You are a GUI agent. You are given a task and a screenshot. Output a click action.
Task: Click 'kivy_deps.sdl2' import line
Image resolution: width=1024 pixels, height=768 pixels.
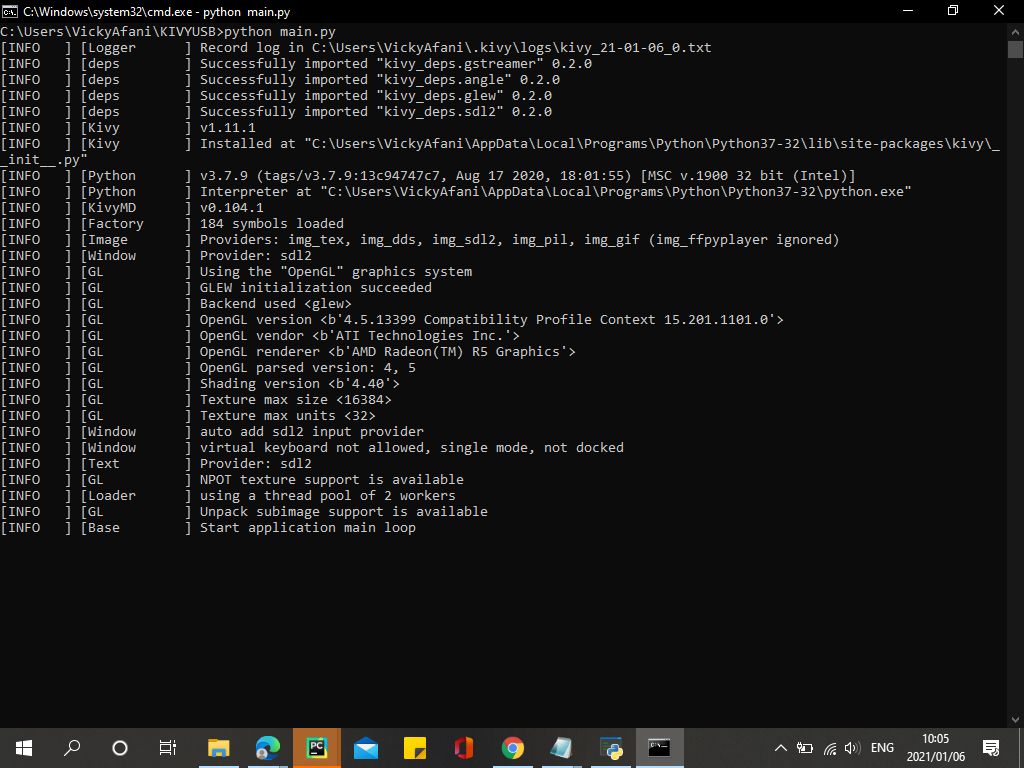(x=276, y=112)
